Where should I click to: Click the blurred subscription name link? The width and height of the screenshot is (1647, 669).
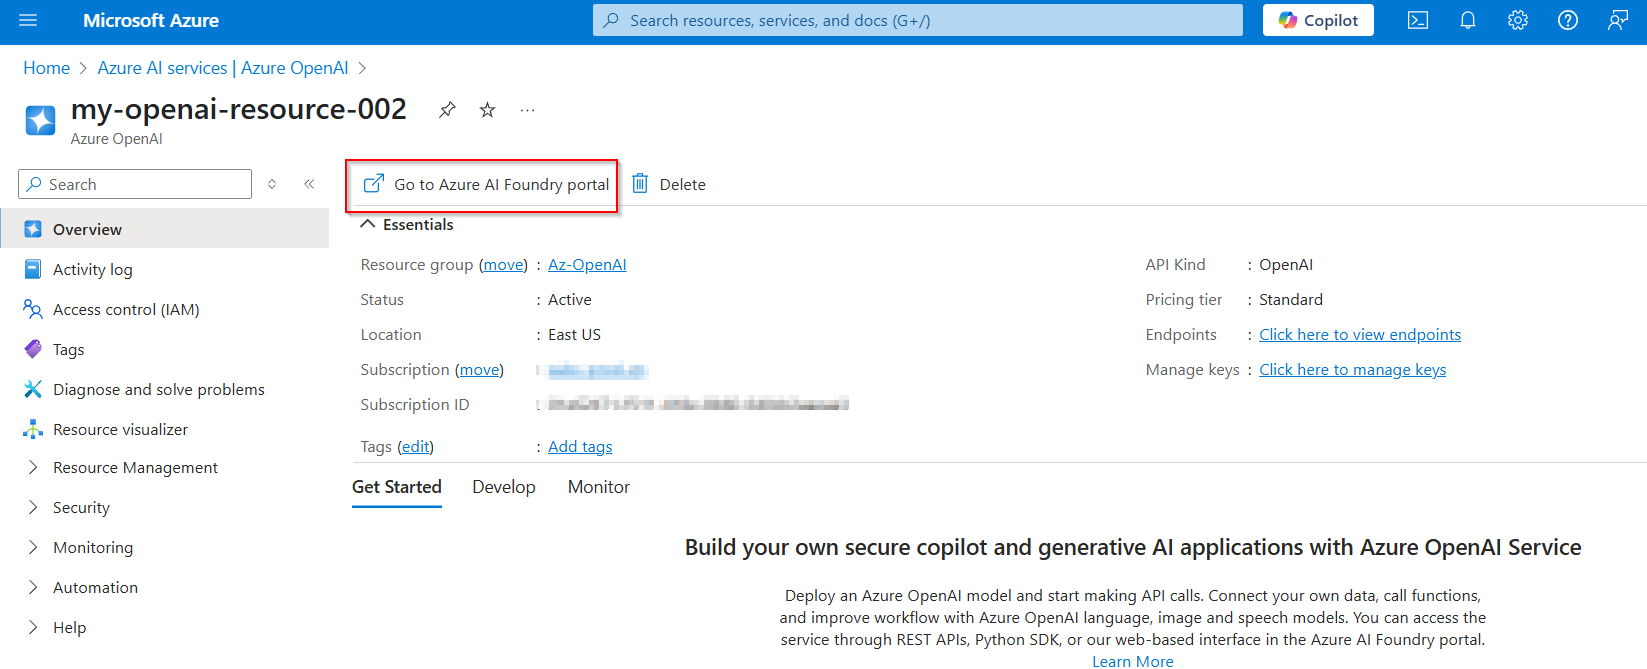[x=598, y=370]
